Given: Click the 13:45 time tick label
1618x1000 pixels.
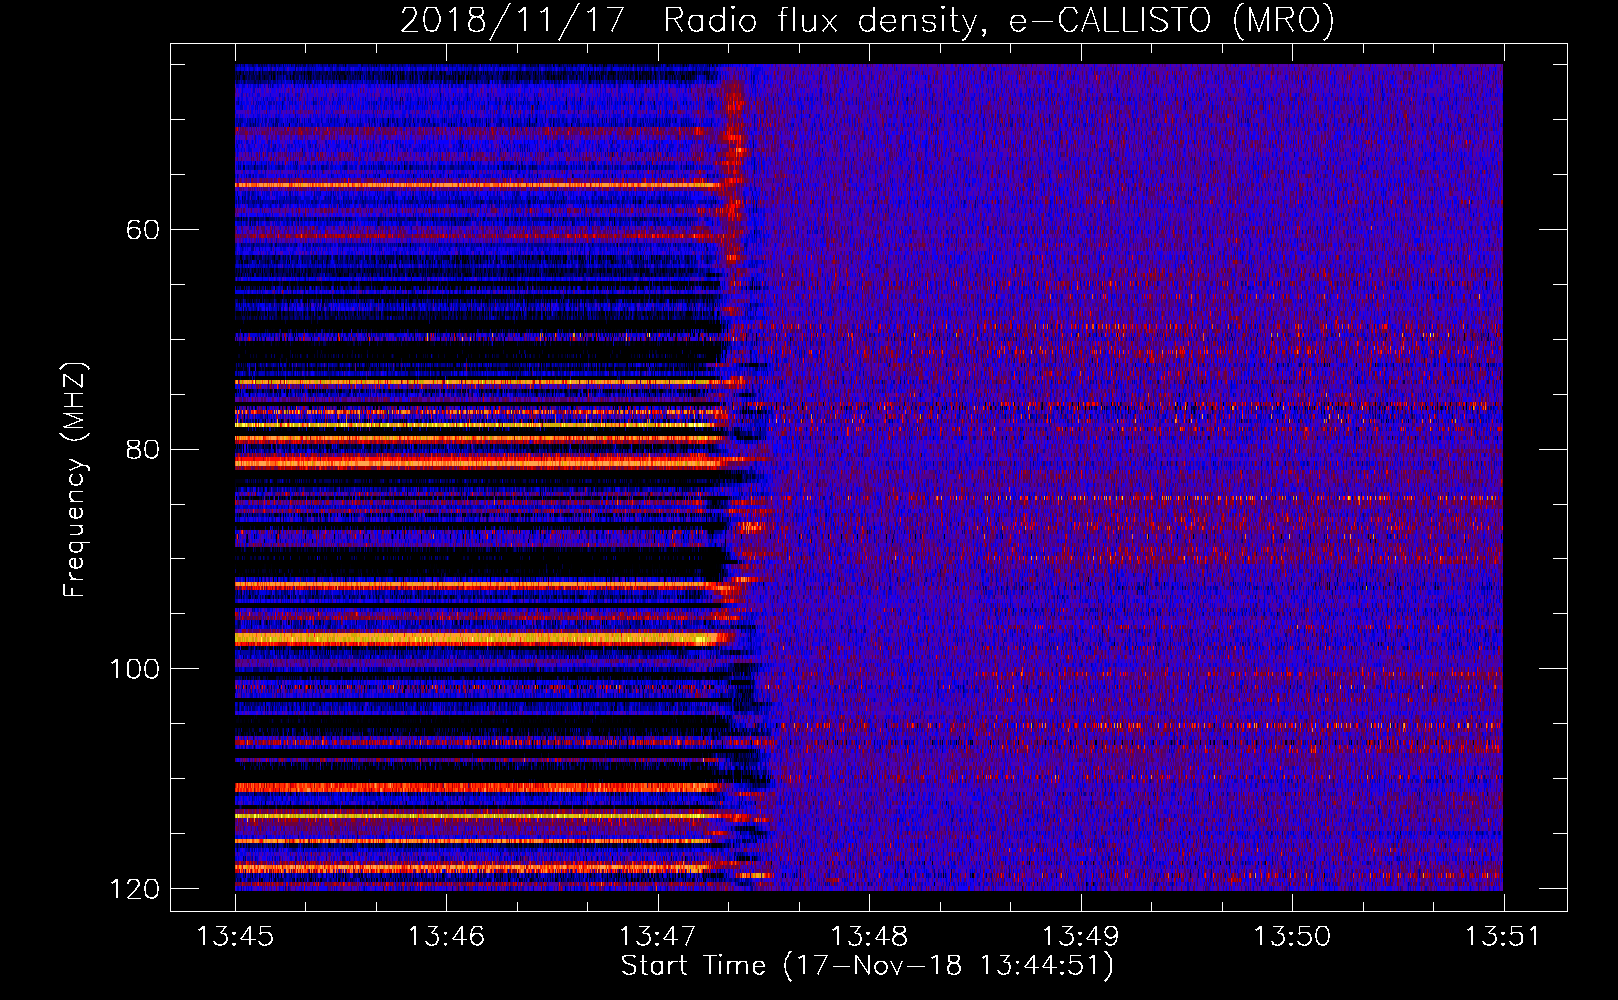Looking at the screenshot, I should pyautogui.click(x=236, y=936).
